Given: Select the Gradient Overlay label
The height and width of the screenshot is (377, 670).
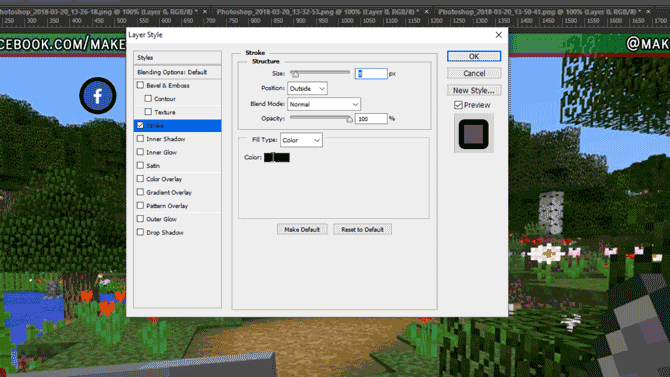Looking at the screenshot, I should [x=169, y=192].
